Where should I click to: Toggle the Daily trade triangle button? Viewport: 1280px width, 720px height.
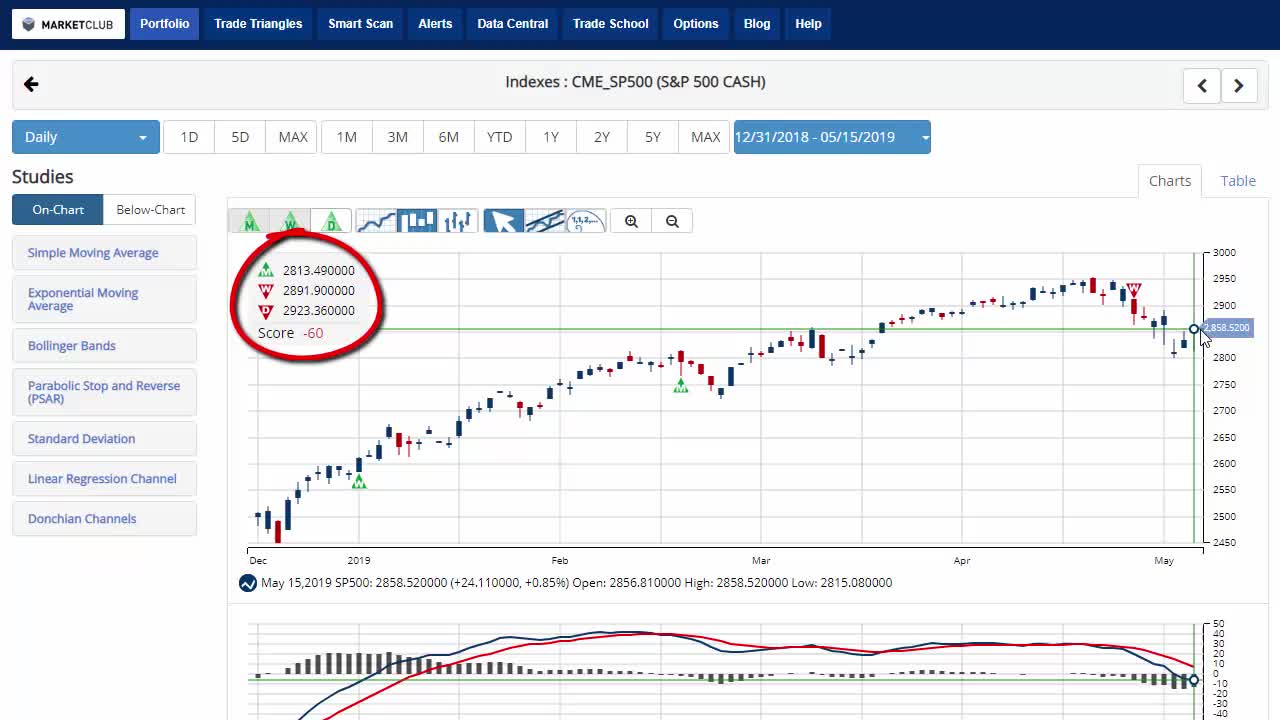click(x=331, y=221)
